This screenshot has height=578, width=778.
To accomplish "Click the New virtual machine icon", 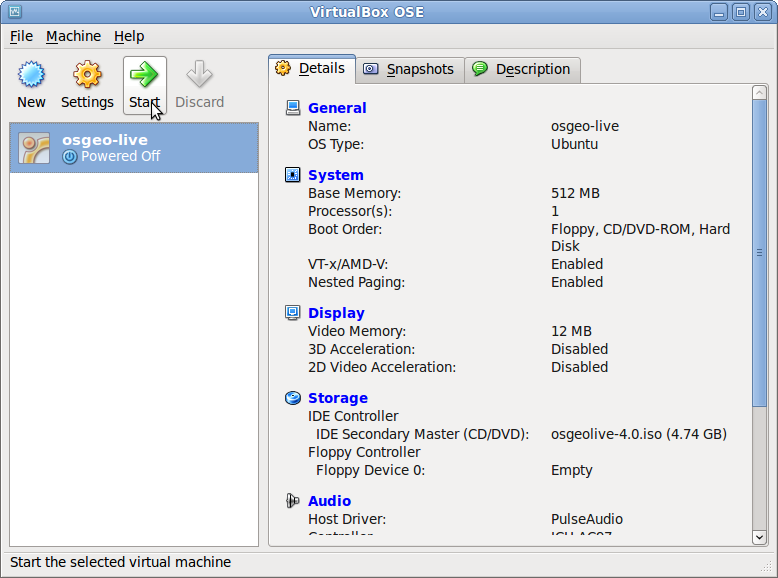I will click(x=31, y=75).
